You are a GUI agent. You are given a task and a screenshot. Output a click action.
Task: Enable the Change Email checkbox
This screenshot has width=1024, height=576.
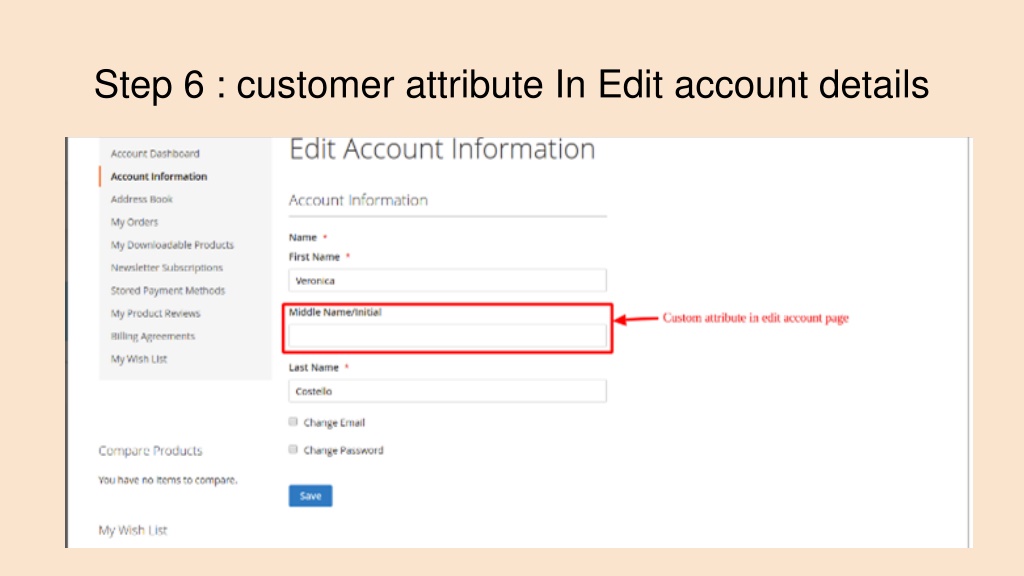pos(293,422)
